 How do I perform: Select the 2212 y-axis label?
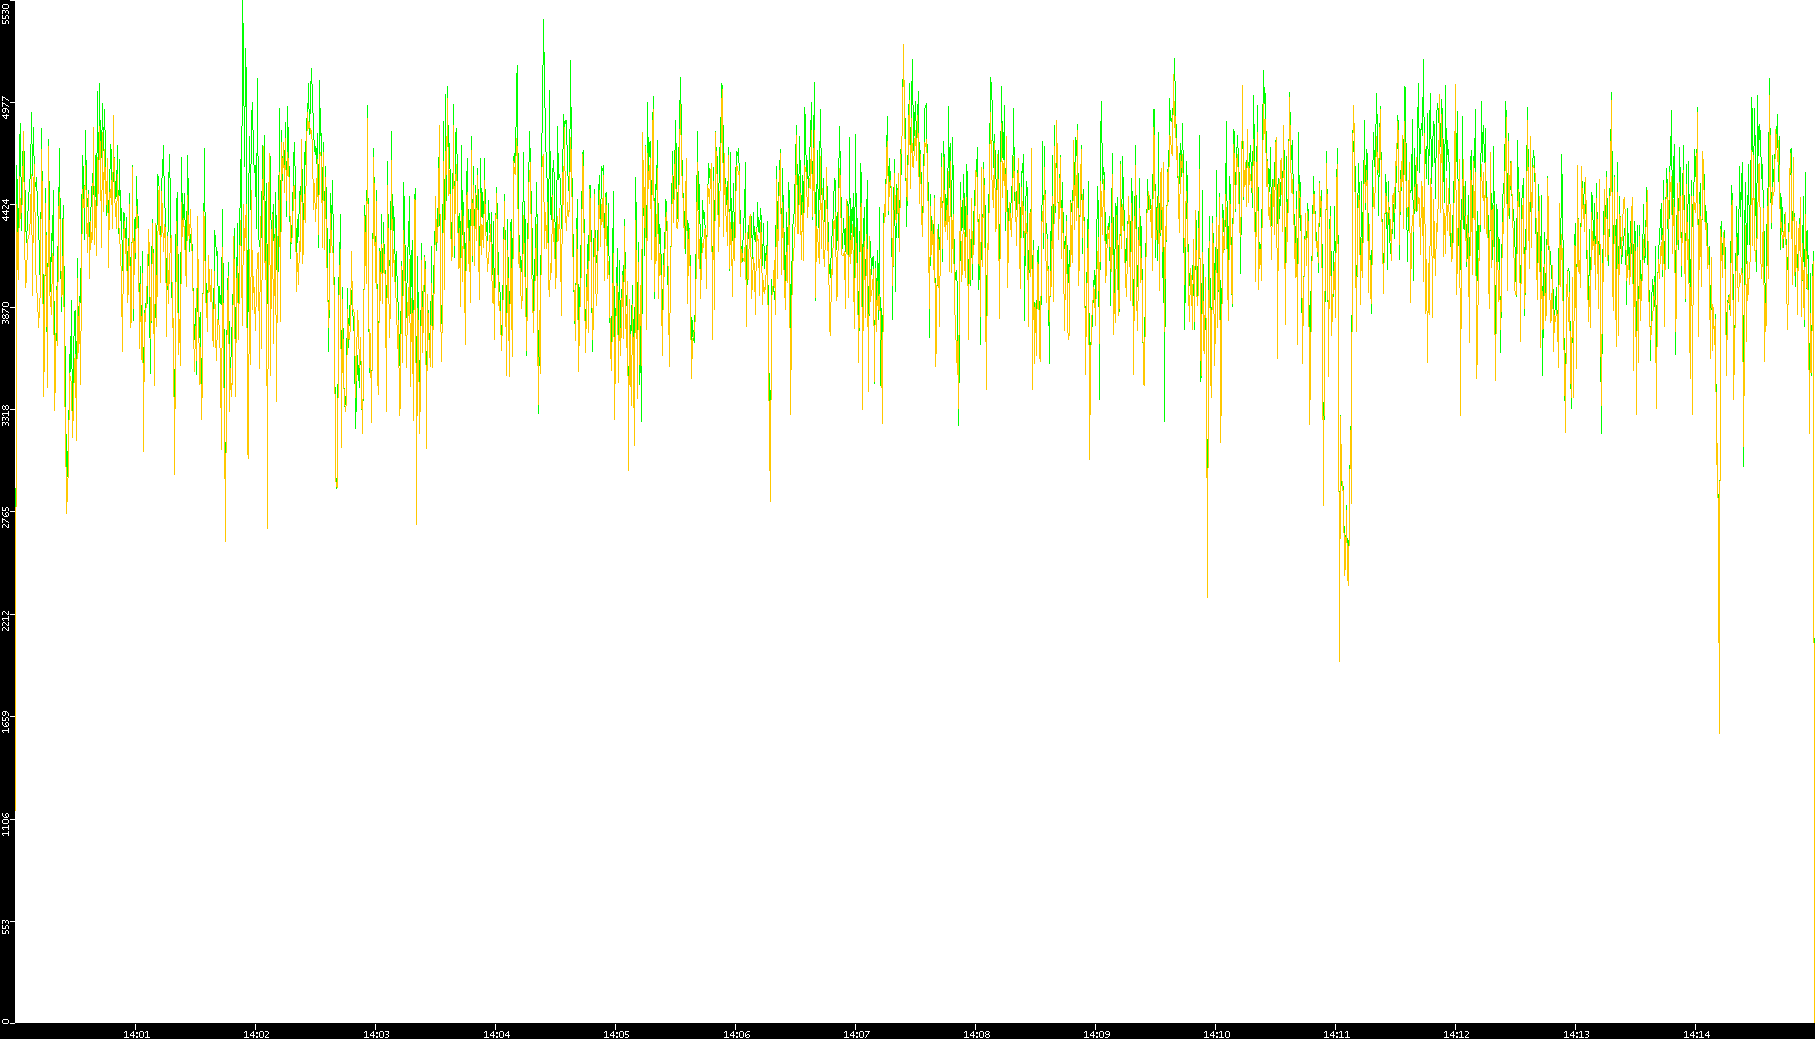[x=7, y=620]
